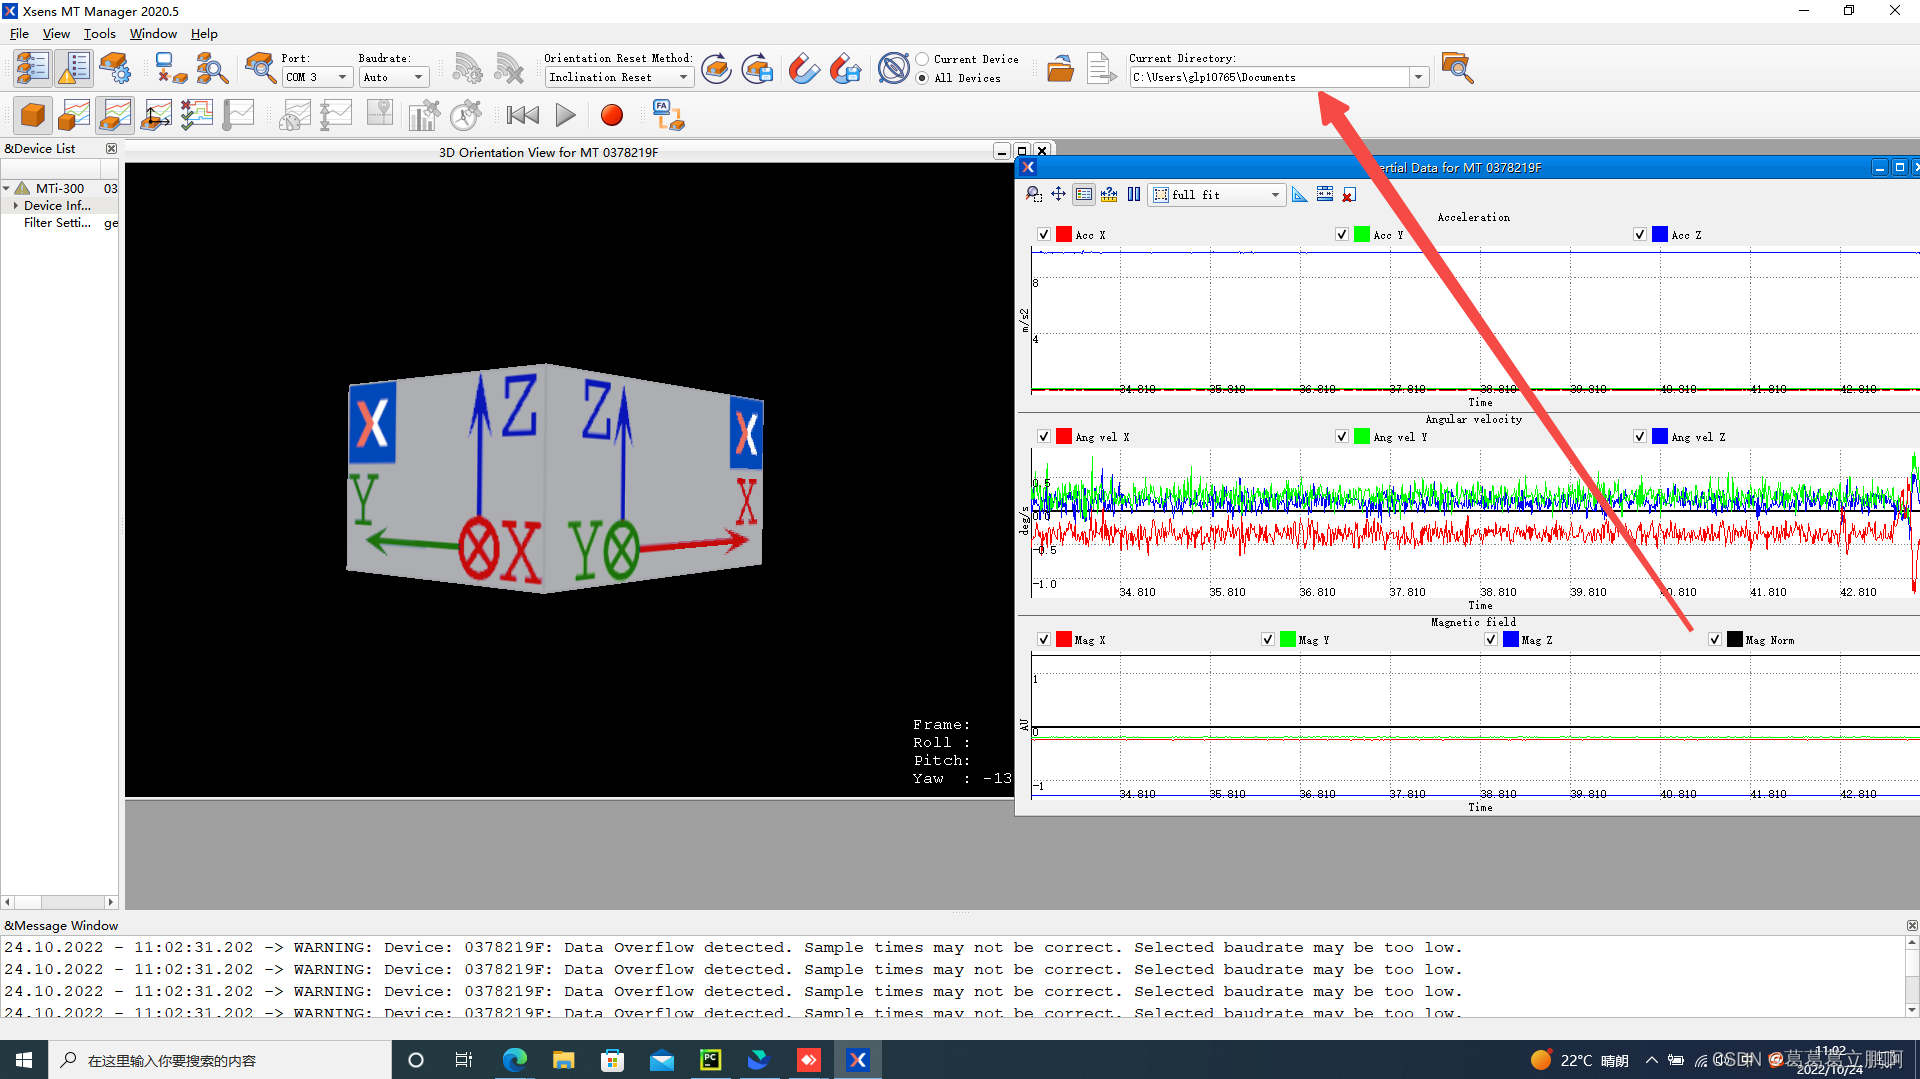Pause plotting in the inertial data window
This screenshot has width=1920, height=1079.
tap(1134, 194)
